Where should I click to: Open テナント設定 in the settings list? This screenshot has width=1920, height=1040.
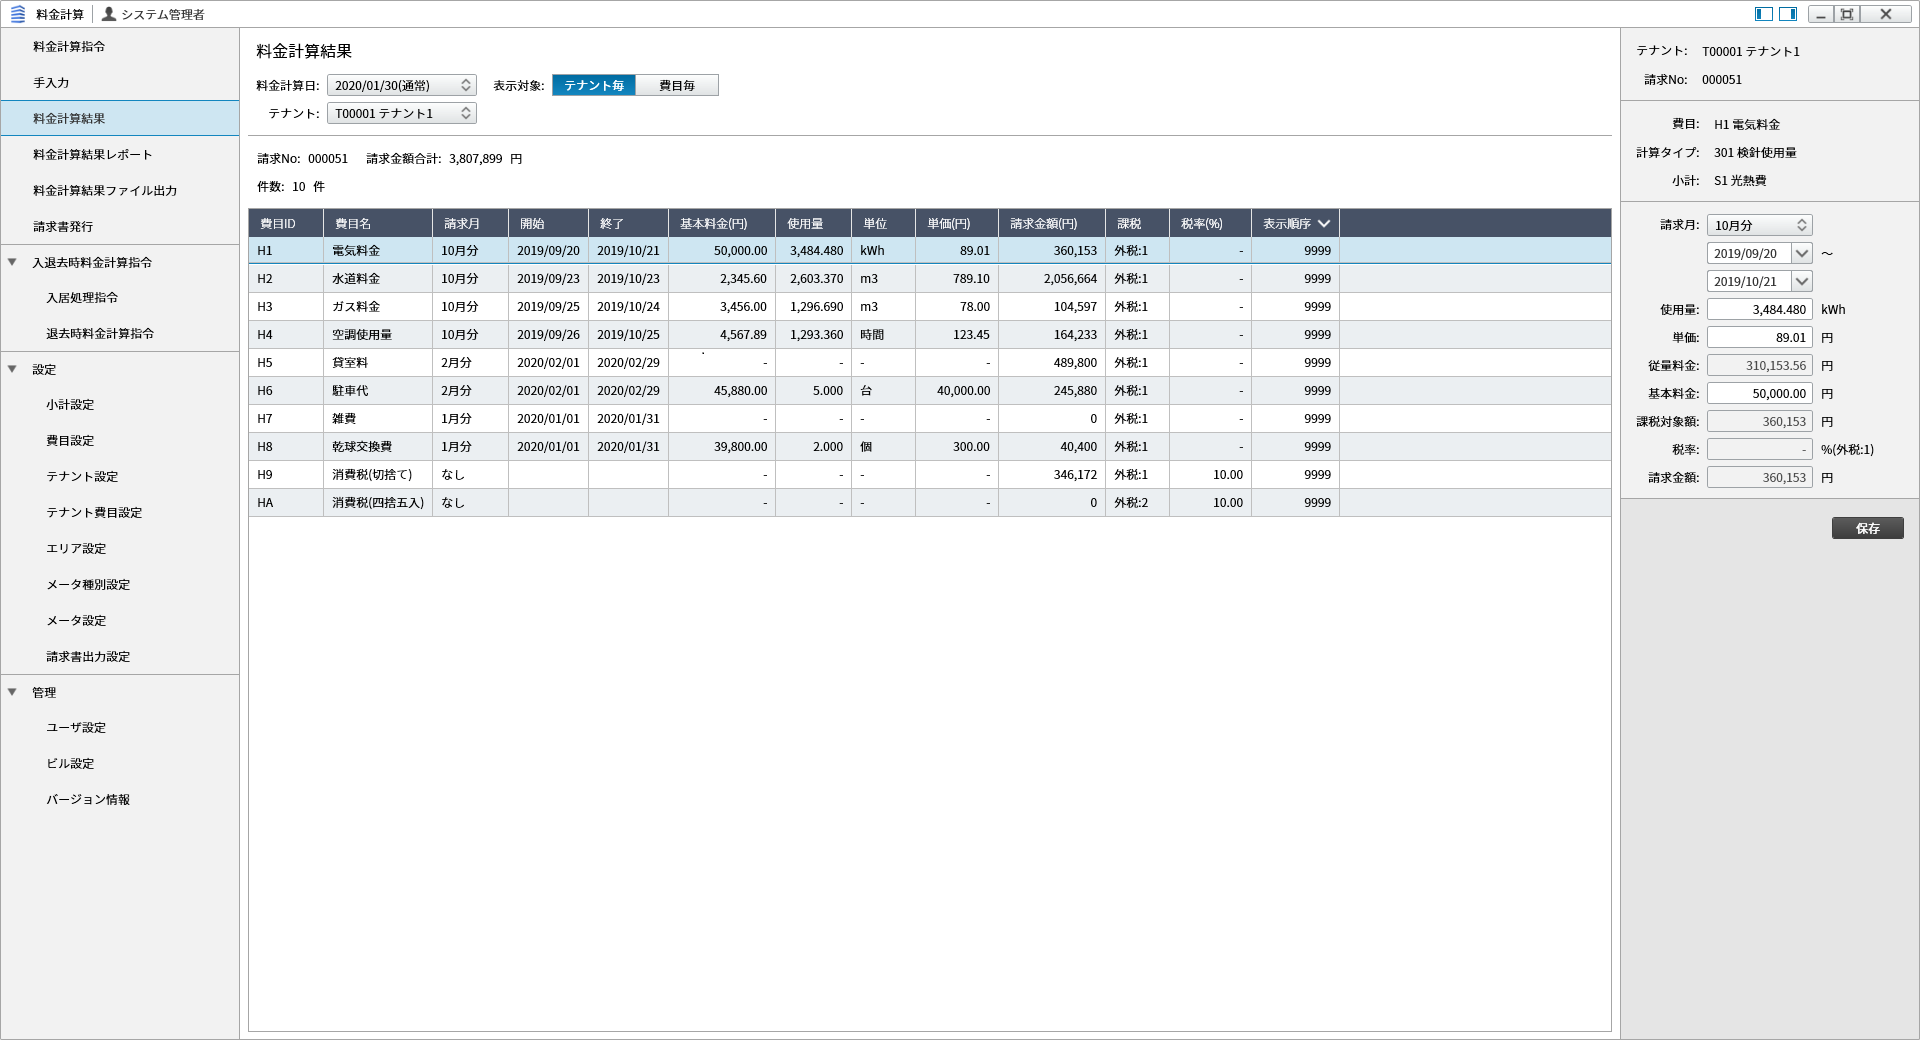[82, 477]
